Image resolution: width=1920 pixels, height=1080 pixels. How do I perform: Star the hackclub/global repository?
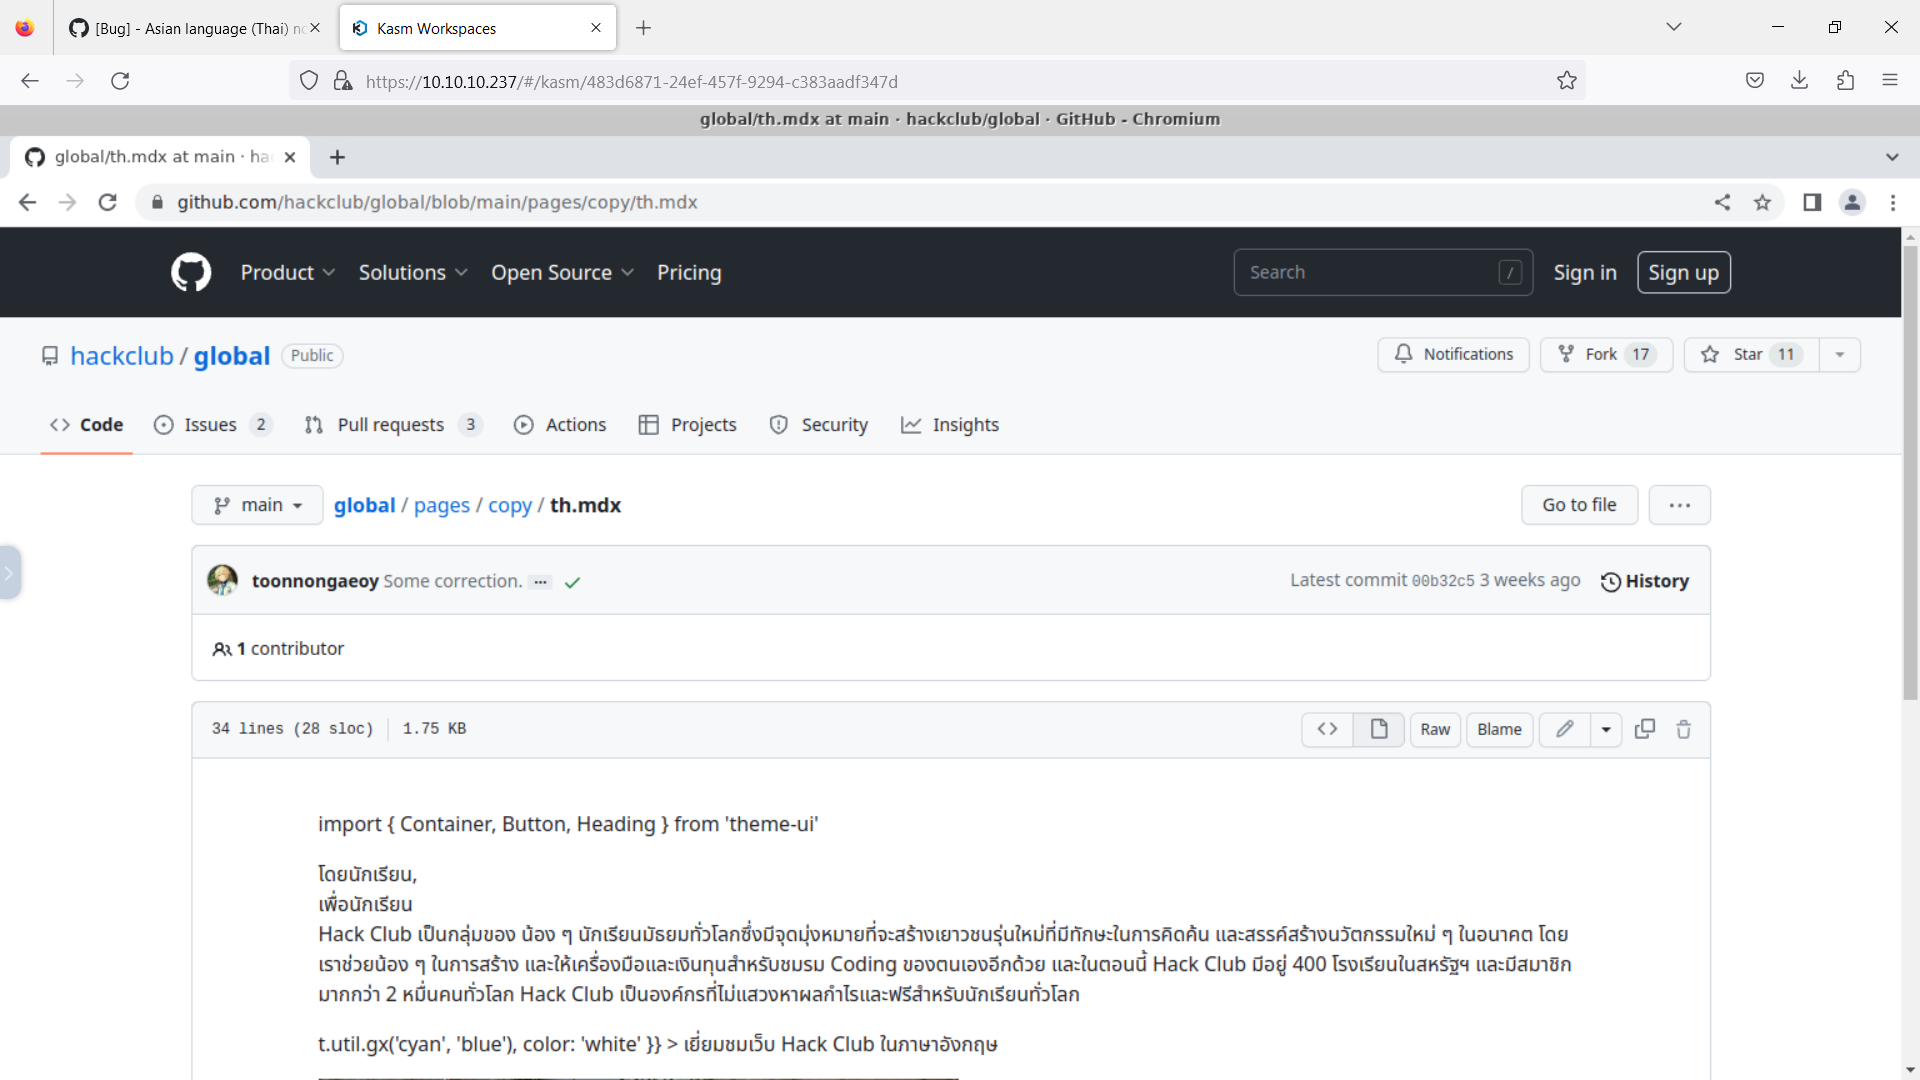tap(1749, 354)
